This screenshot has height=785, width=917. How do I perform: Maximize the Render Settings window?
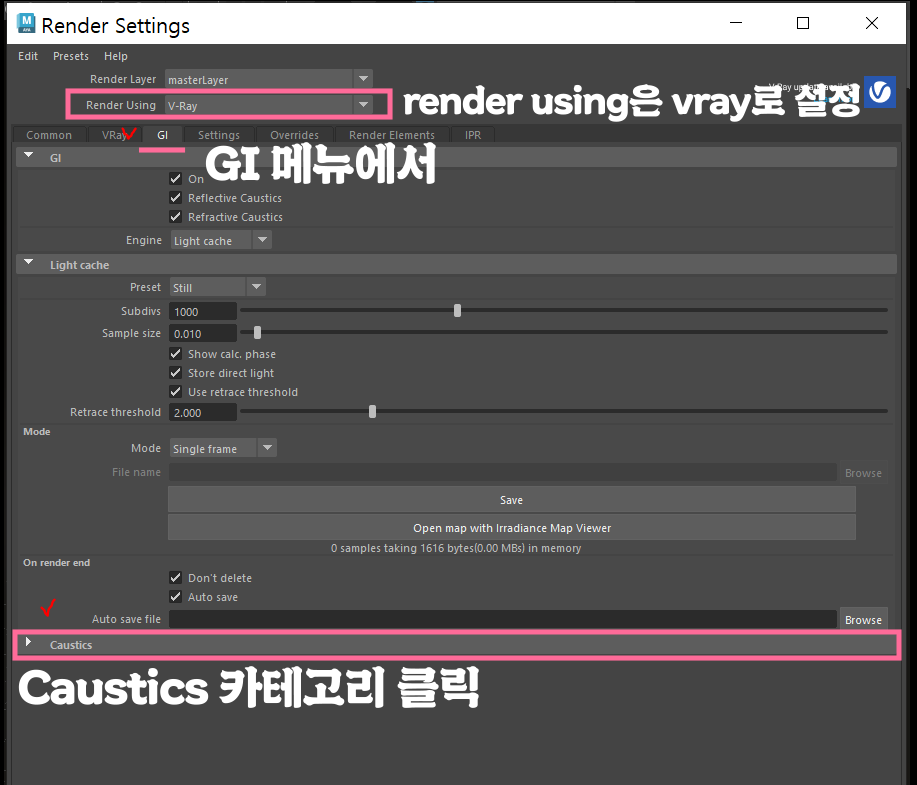tap(803, 23)
